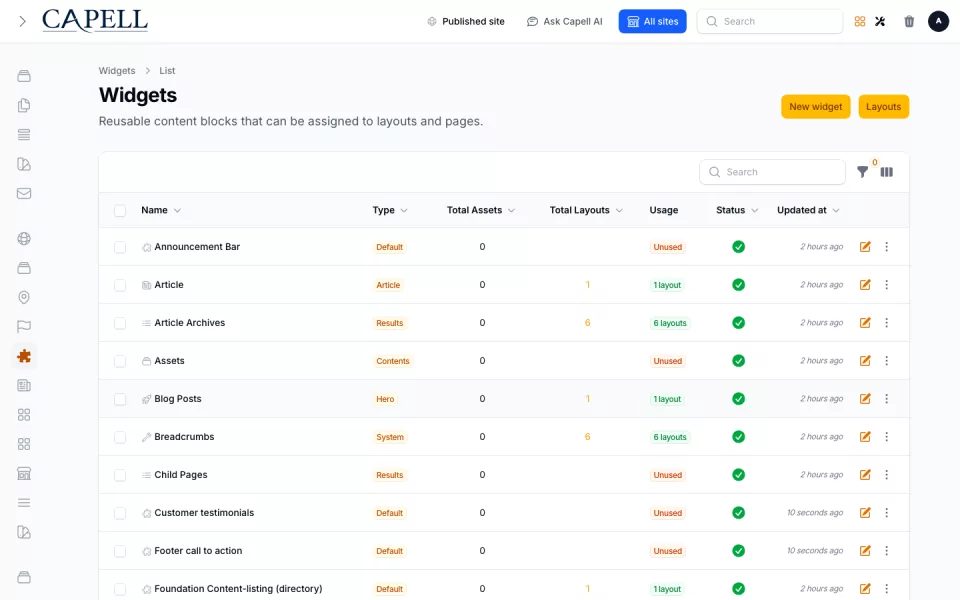The width and height of the screenshot is (960, 600).
Task: Open the table filter funnel icon
Action: [x=862, y=172]
